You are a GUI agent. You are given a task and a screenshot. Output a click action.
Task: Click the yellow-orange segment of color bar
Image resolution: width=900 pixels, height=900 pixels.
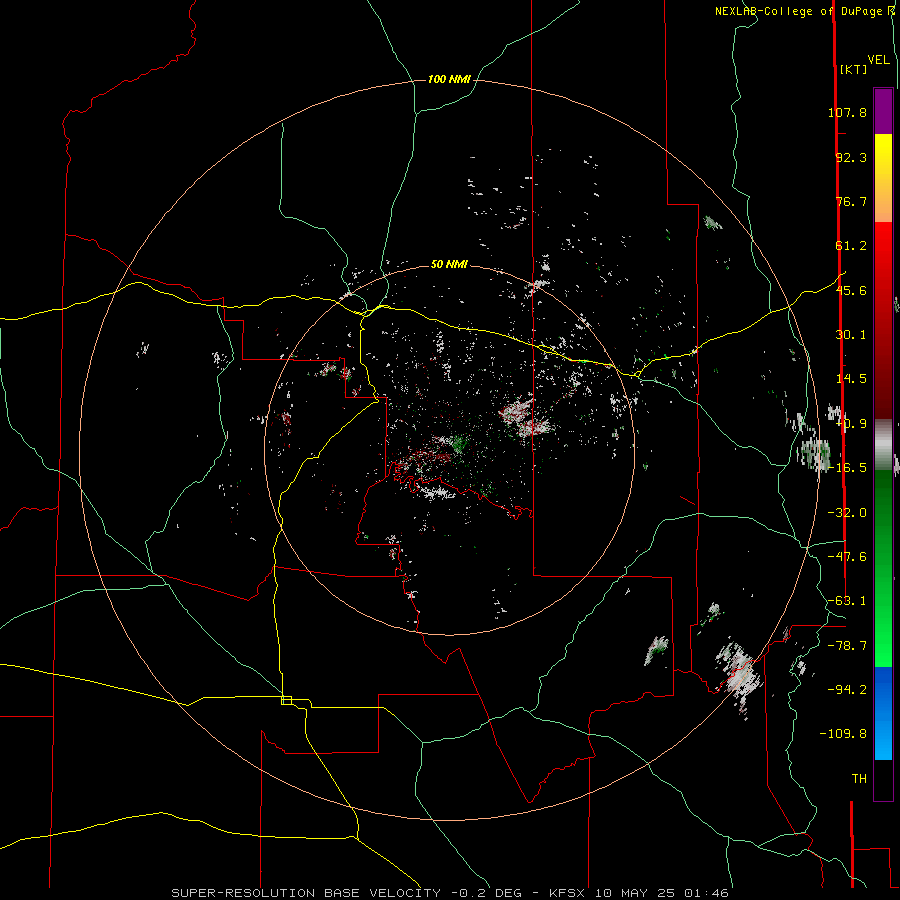click(x=883, y=178)
